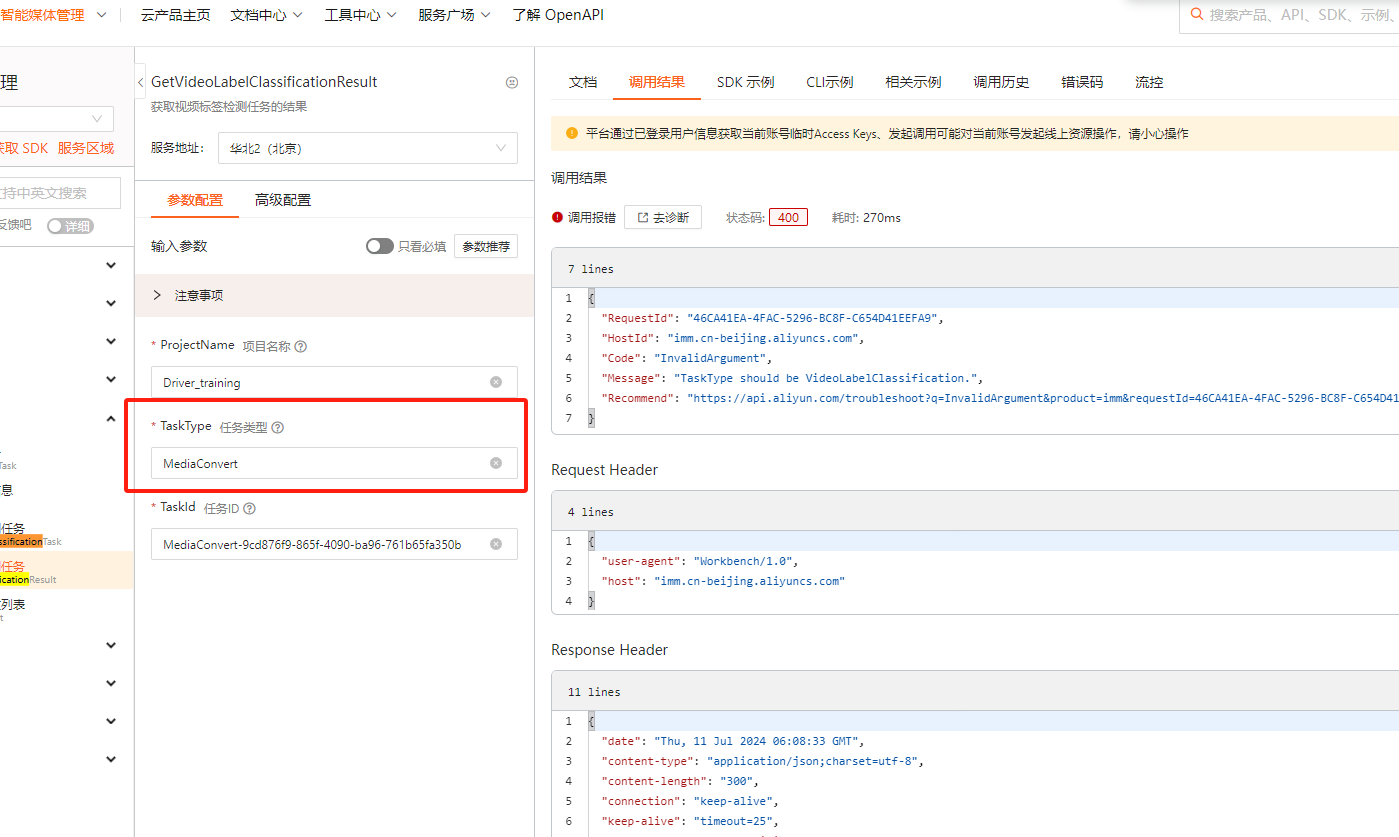Select the 调用结果 tab
Image resolution: width=1399 pixels, height=837 pixels.
[x=657, y=82]
